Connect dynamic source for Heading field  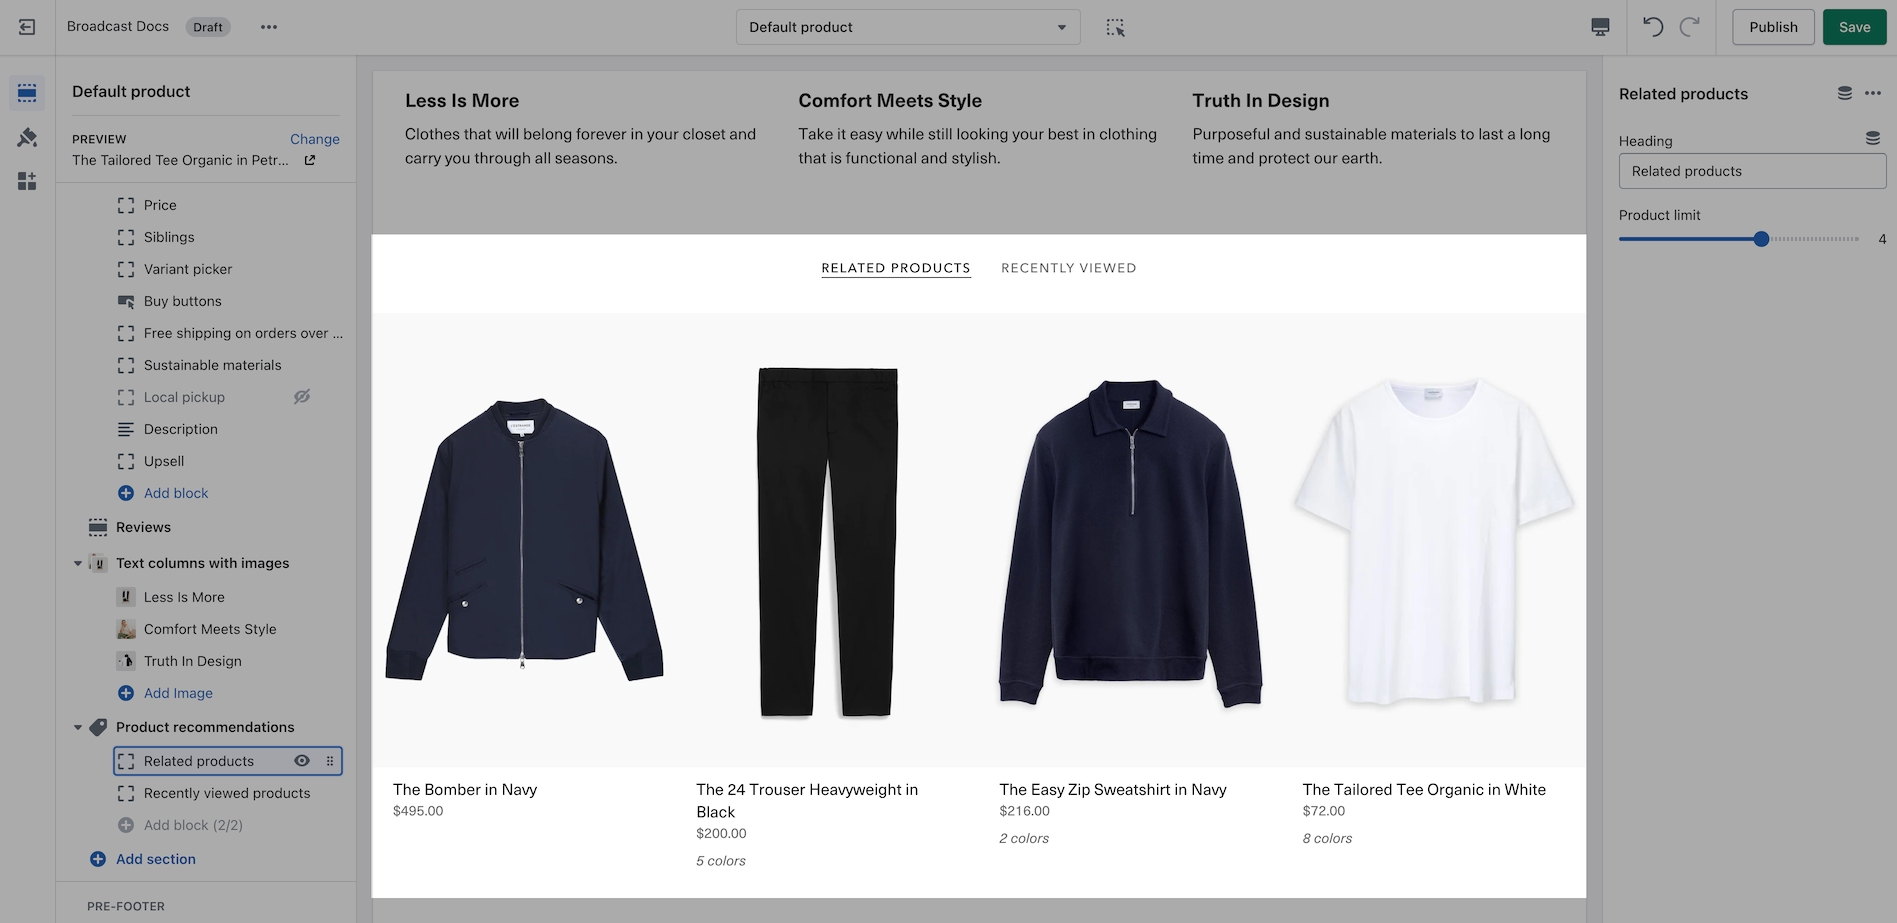[1872, 139]
